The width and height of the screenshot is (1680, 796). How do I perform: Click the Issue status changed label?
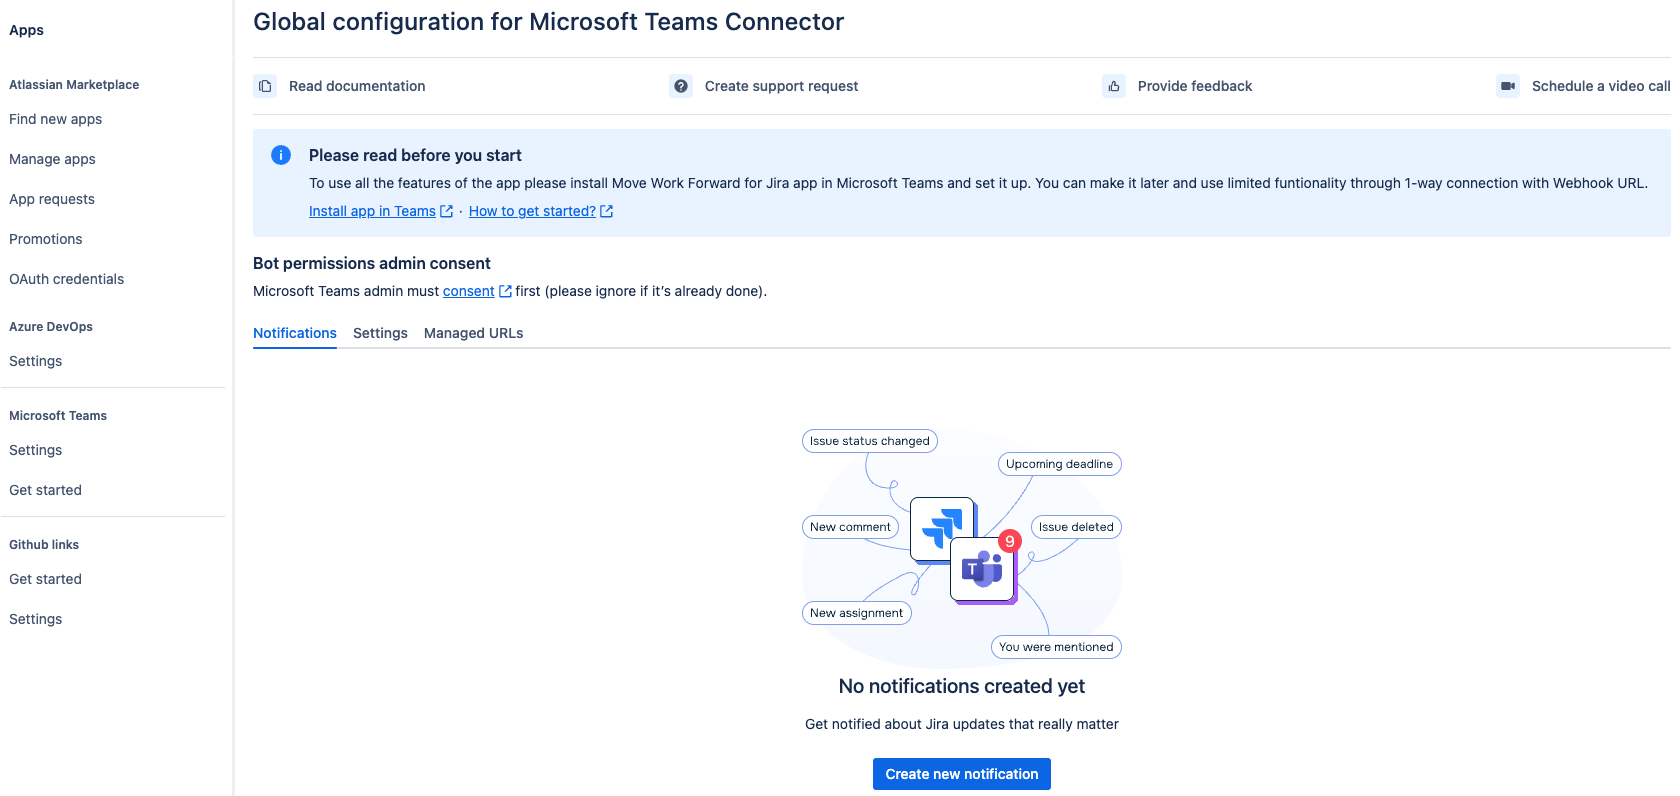tap(869, 441)
